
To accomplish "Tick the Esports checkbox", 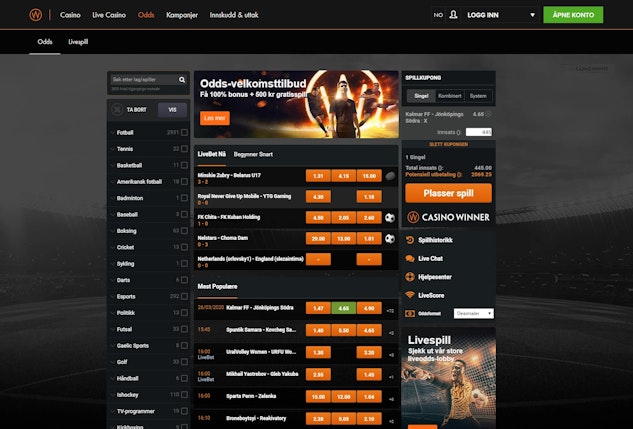I will click(x=184, y=296).
